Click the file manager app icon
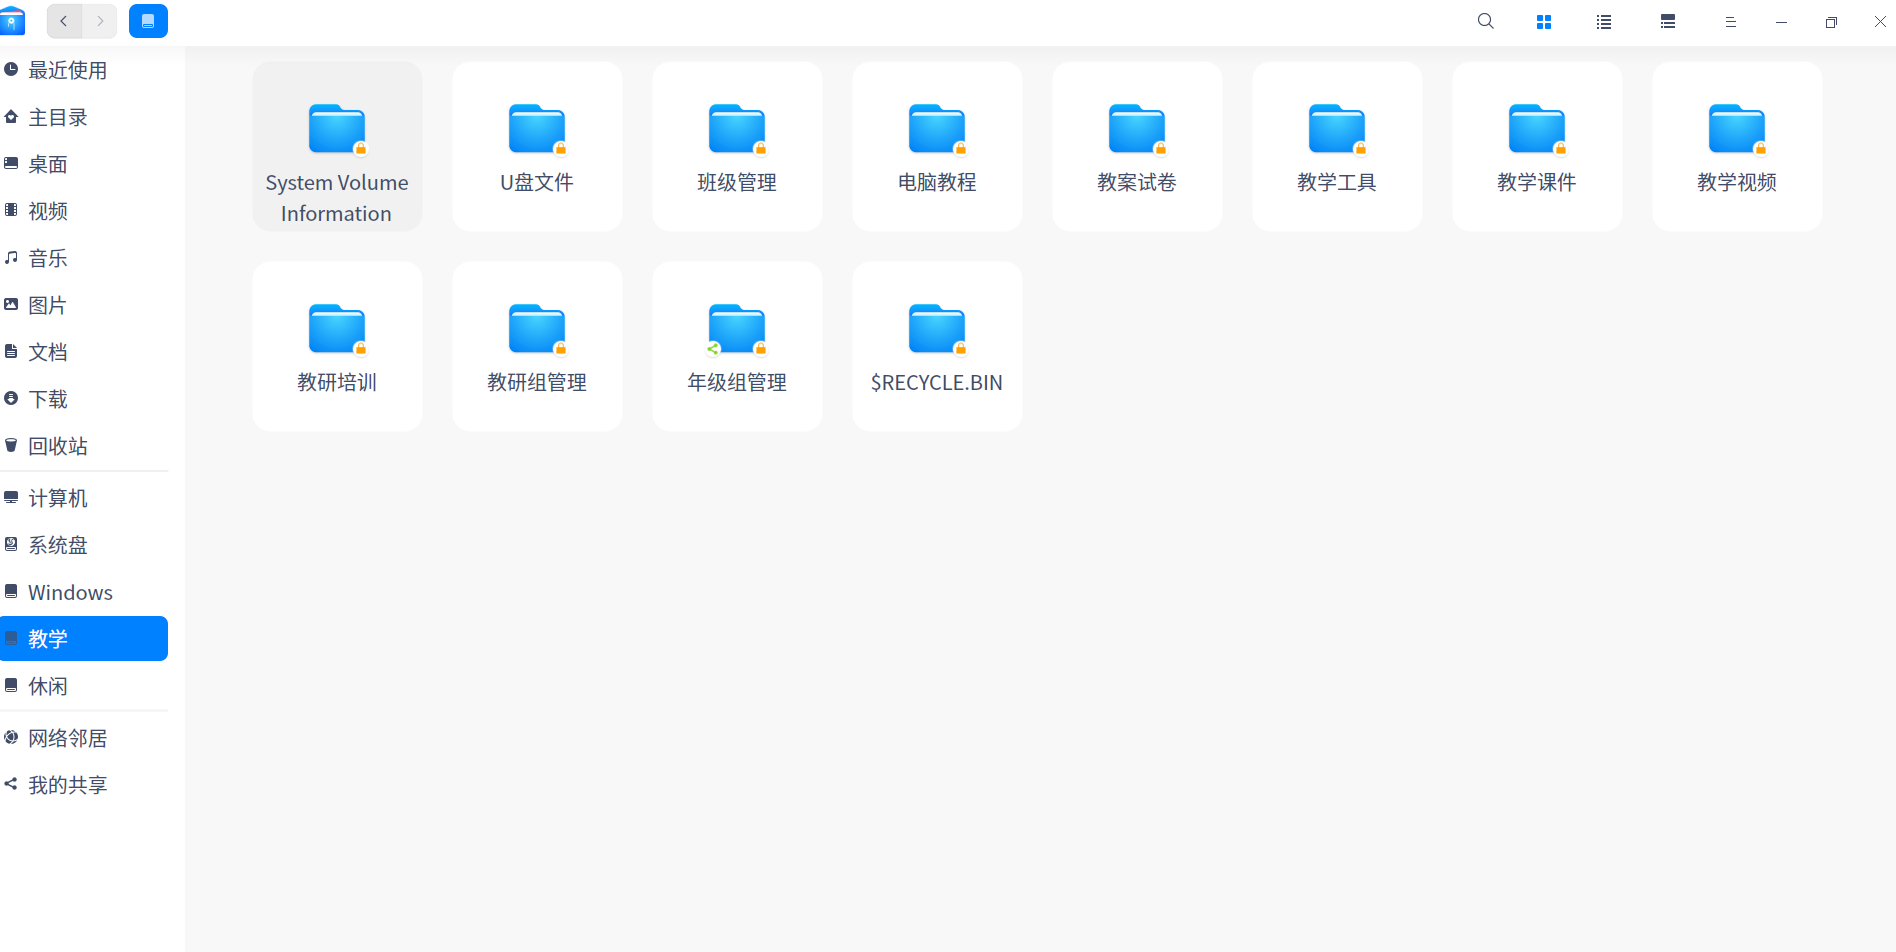The width and height of the screenshot is (1896, 952). [x=12, y=21]
